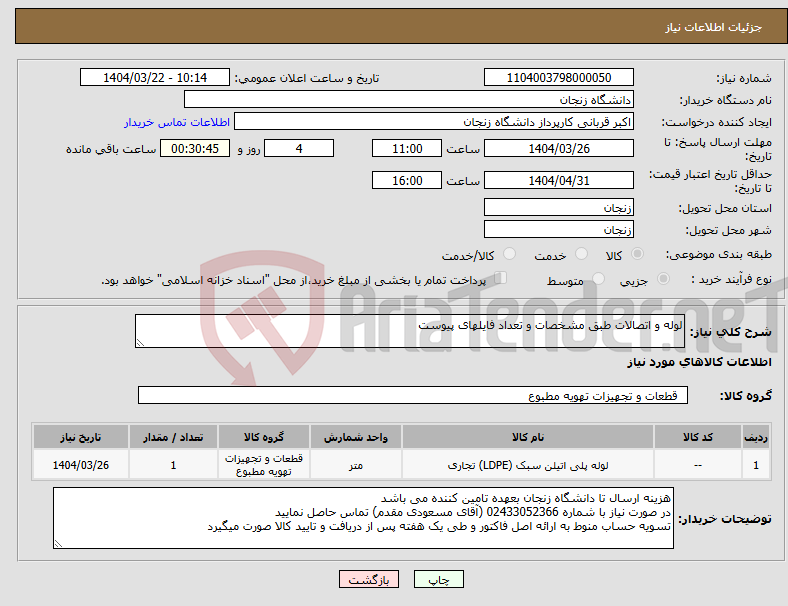Screen dimensions: 788x606
Task: Select the خدمت radio button
Action: click(581, 254)
